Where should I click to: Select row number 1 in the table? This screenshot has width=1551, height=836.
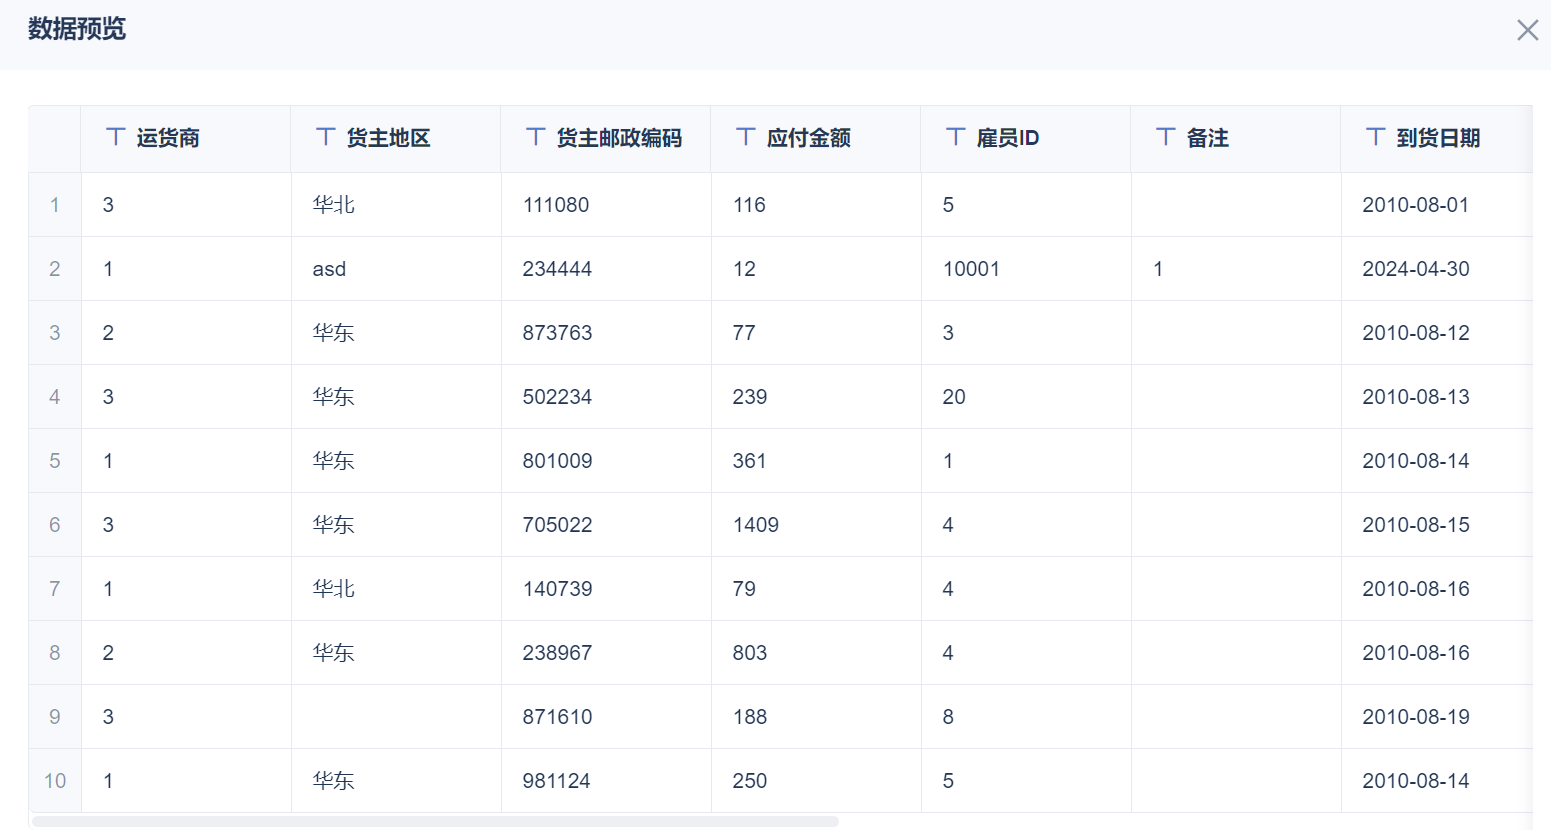55,205
